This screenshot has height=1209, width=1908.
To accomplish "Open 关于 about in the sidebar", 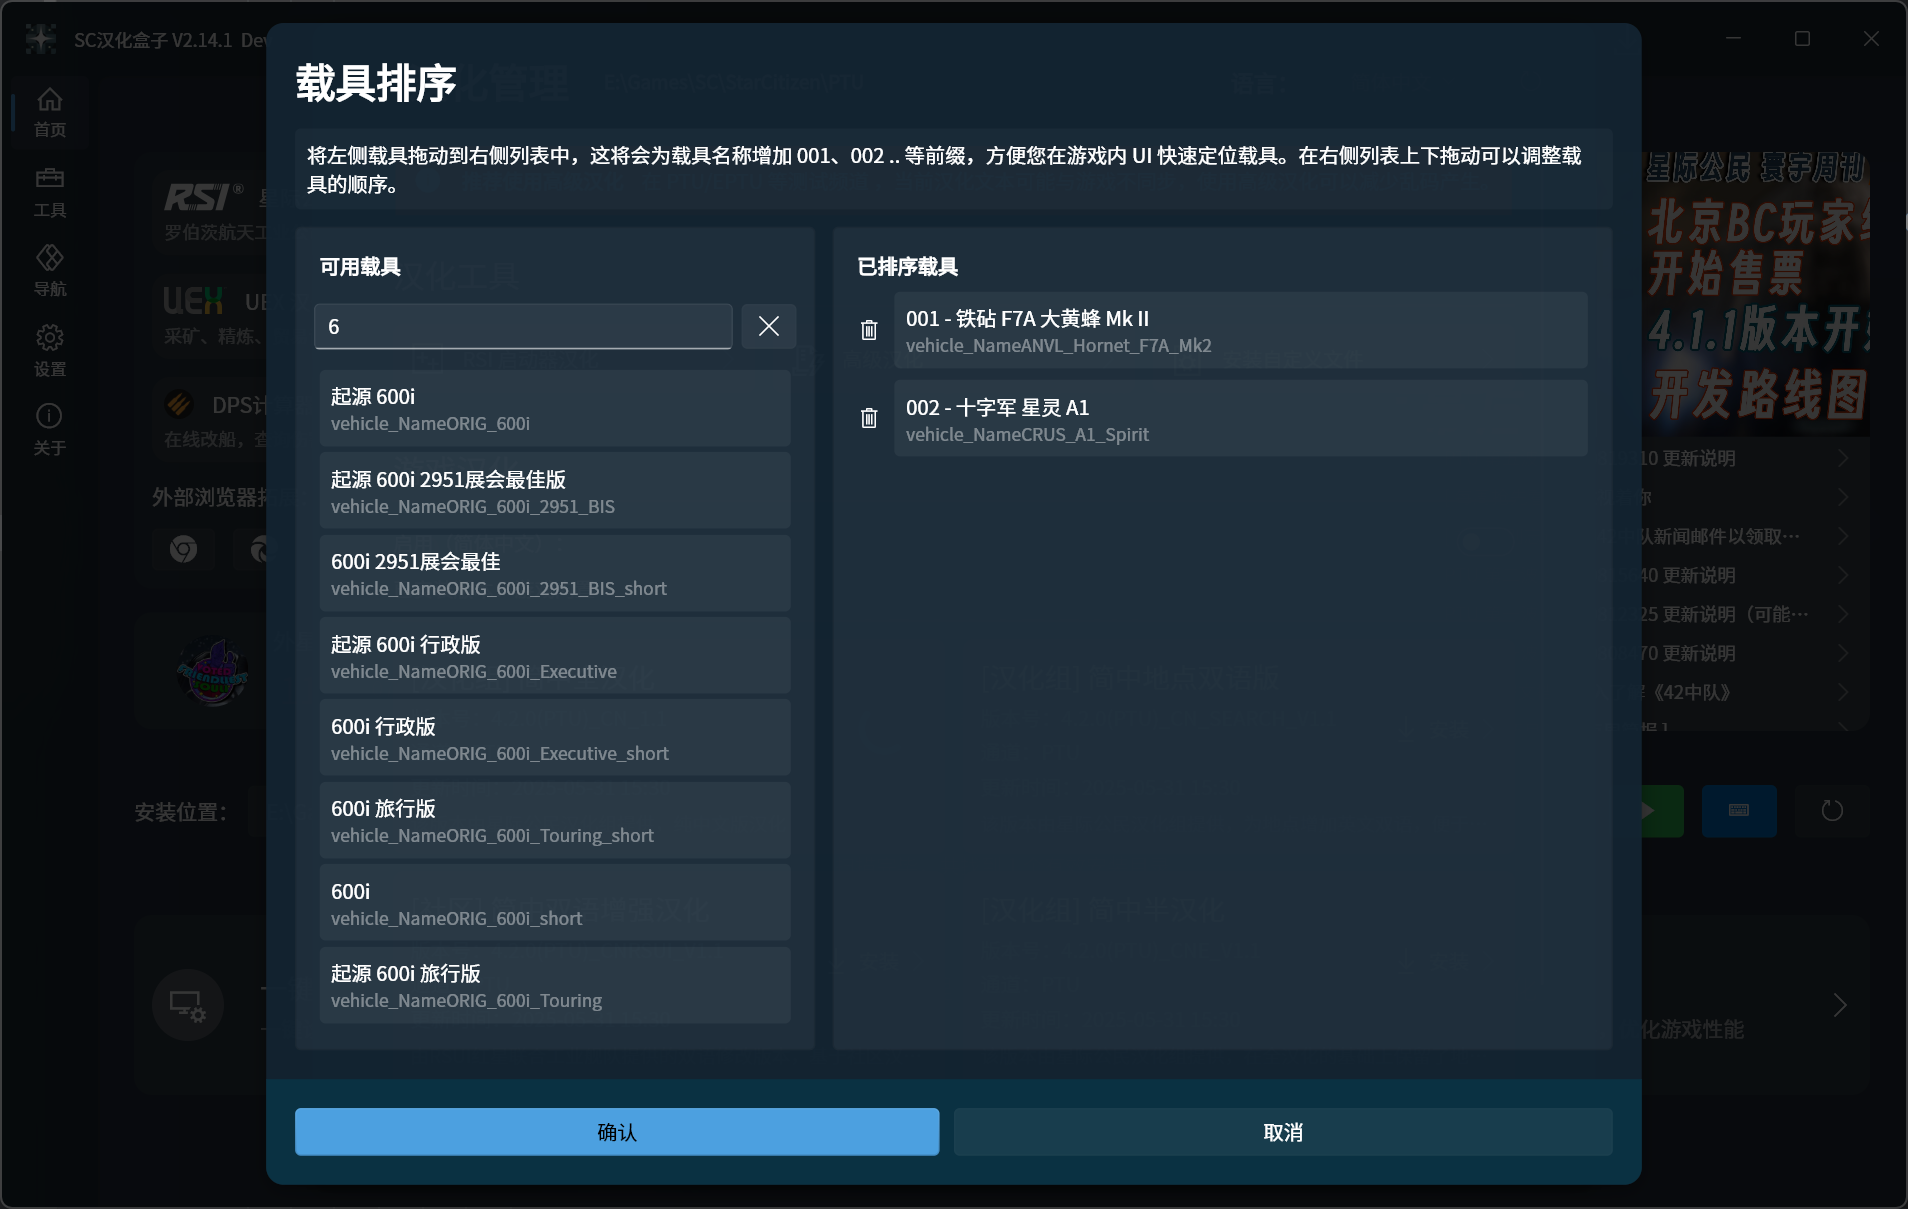I will pos(50,430).
